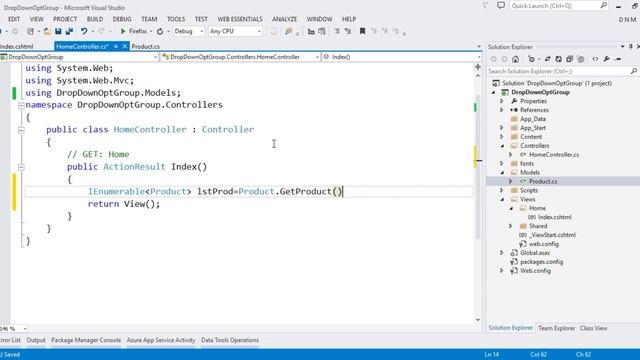Open the WEB ESSENTIALS menu
The width and height of the screenshot is (640, 360).
click(x=240, y=19)
